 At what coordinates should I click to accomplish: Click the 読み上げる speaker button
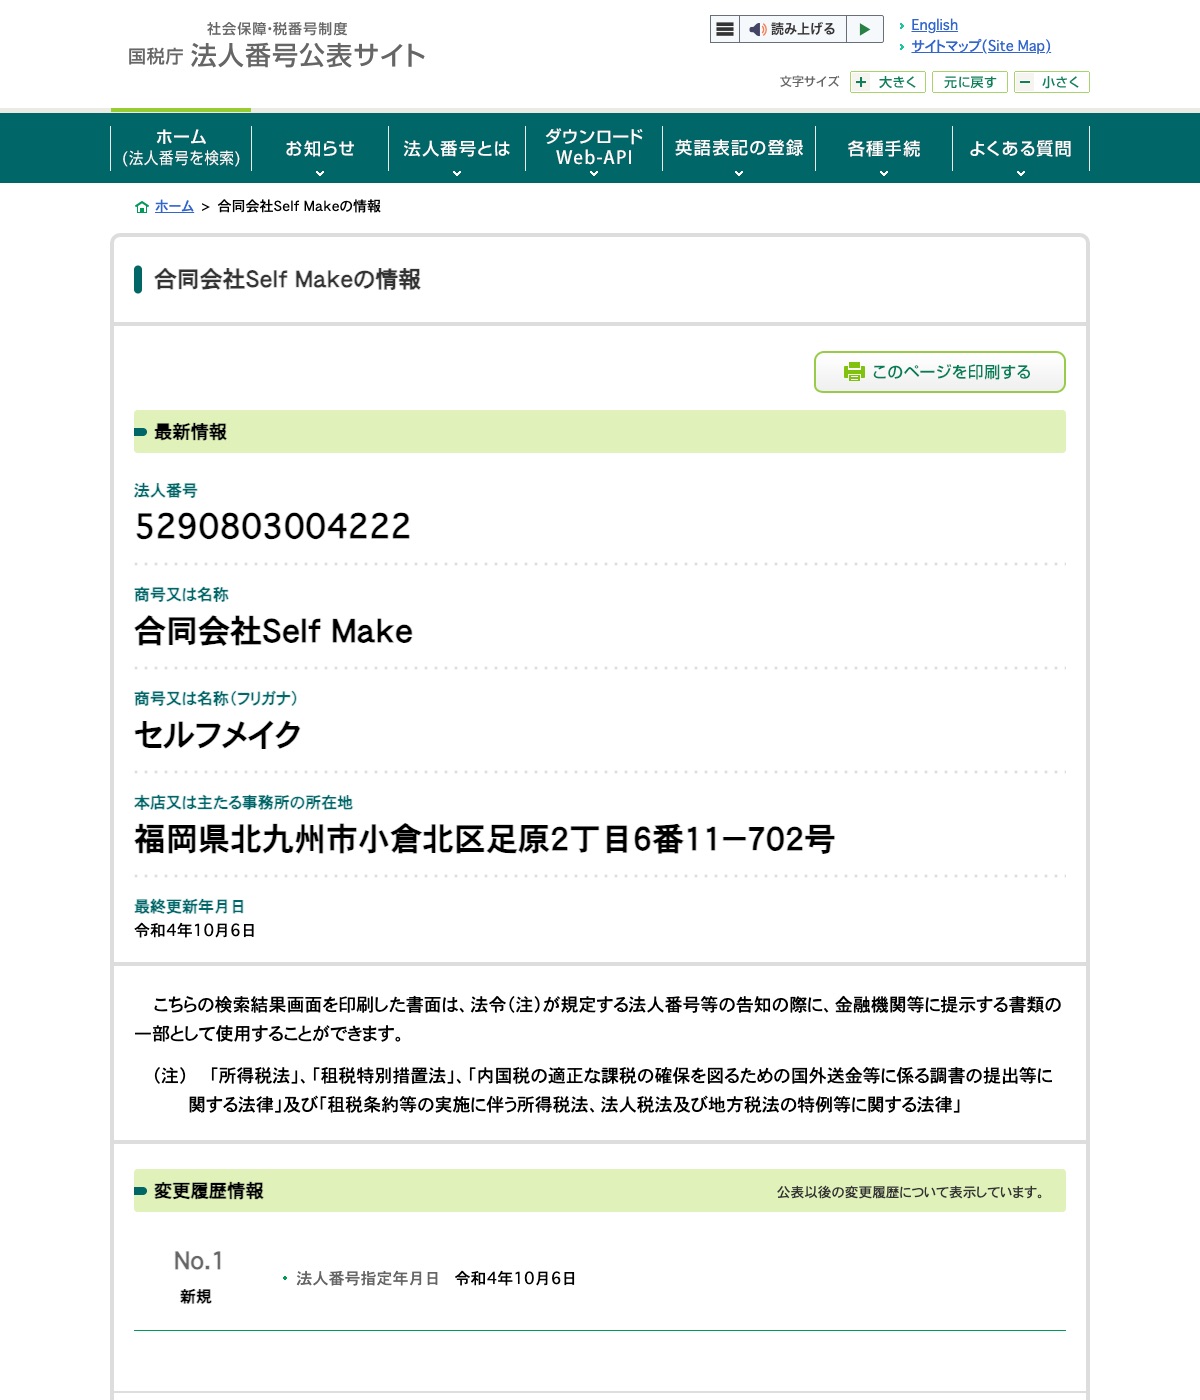click(792, 29)
